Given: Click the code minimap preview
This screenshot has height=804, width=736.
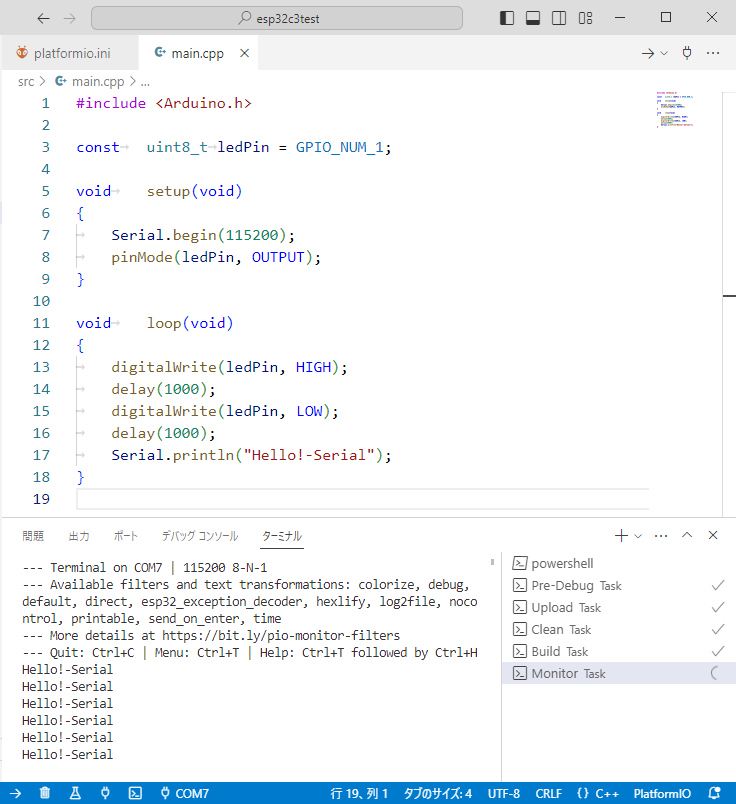Looking at the screenshot, I should (674, 110).
